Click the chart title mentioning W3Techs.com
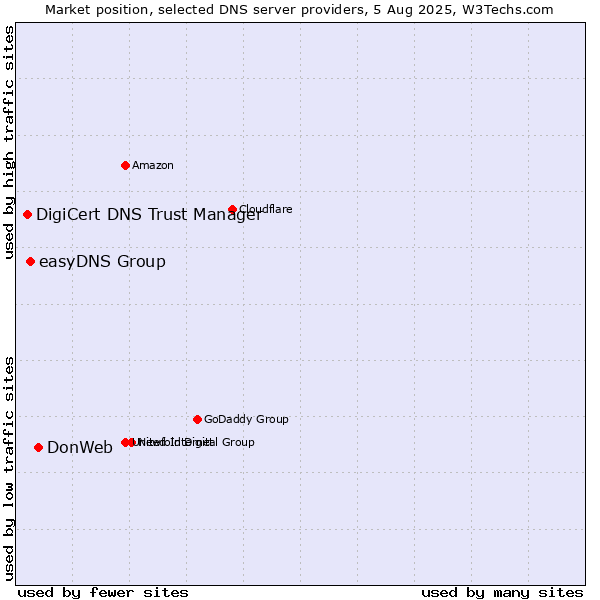The width and height of the screenshot is (600, 600). pos(299,10)
